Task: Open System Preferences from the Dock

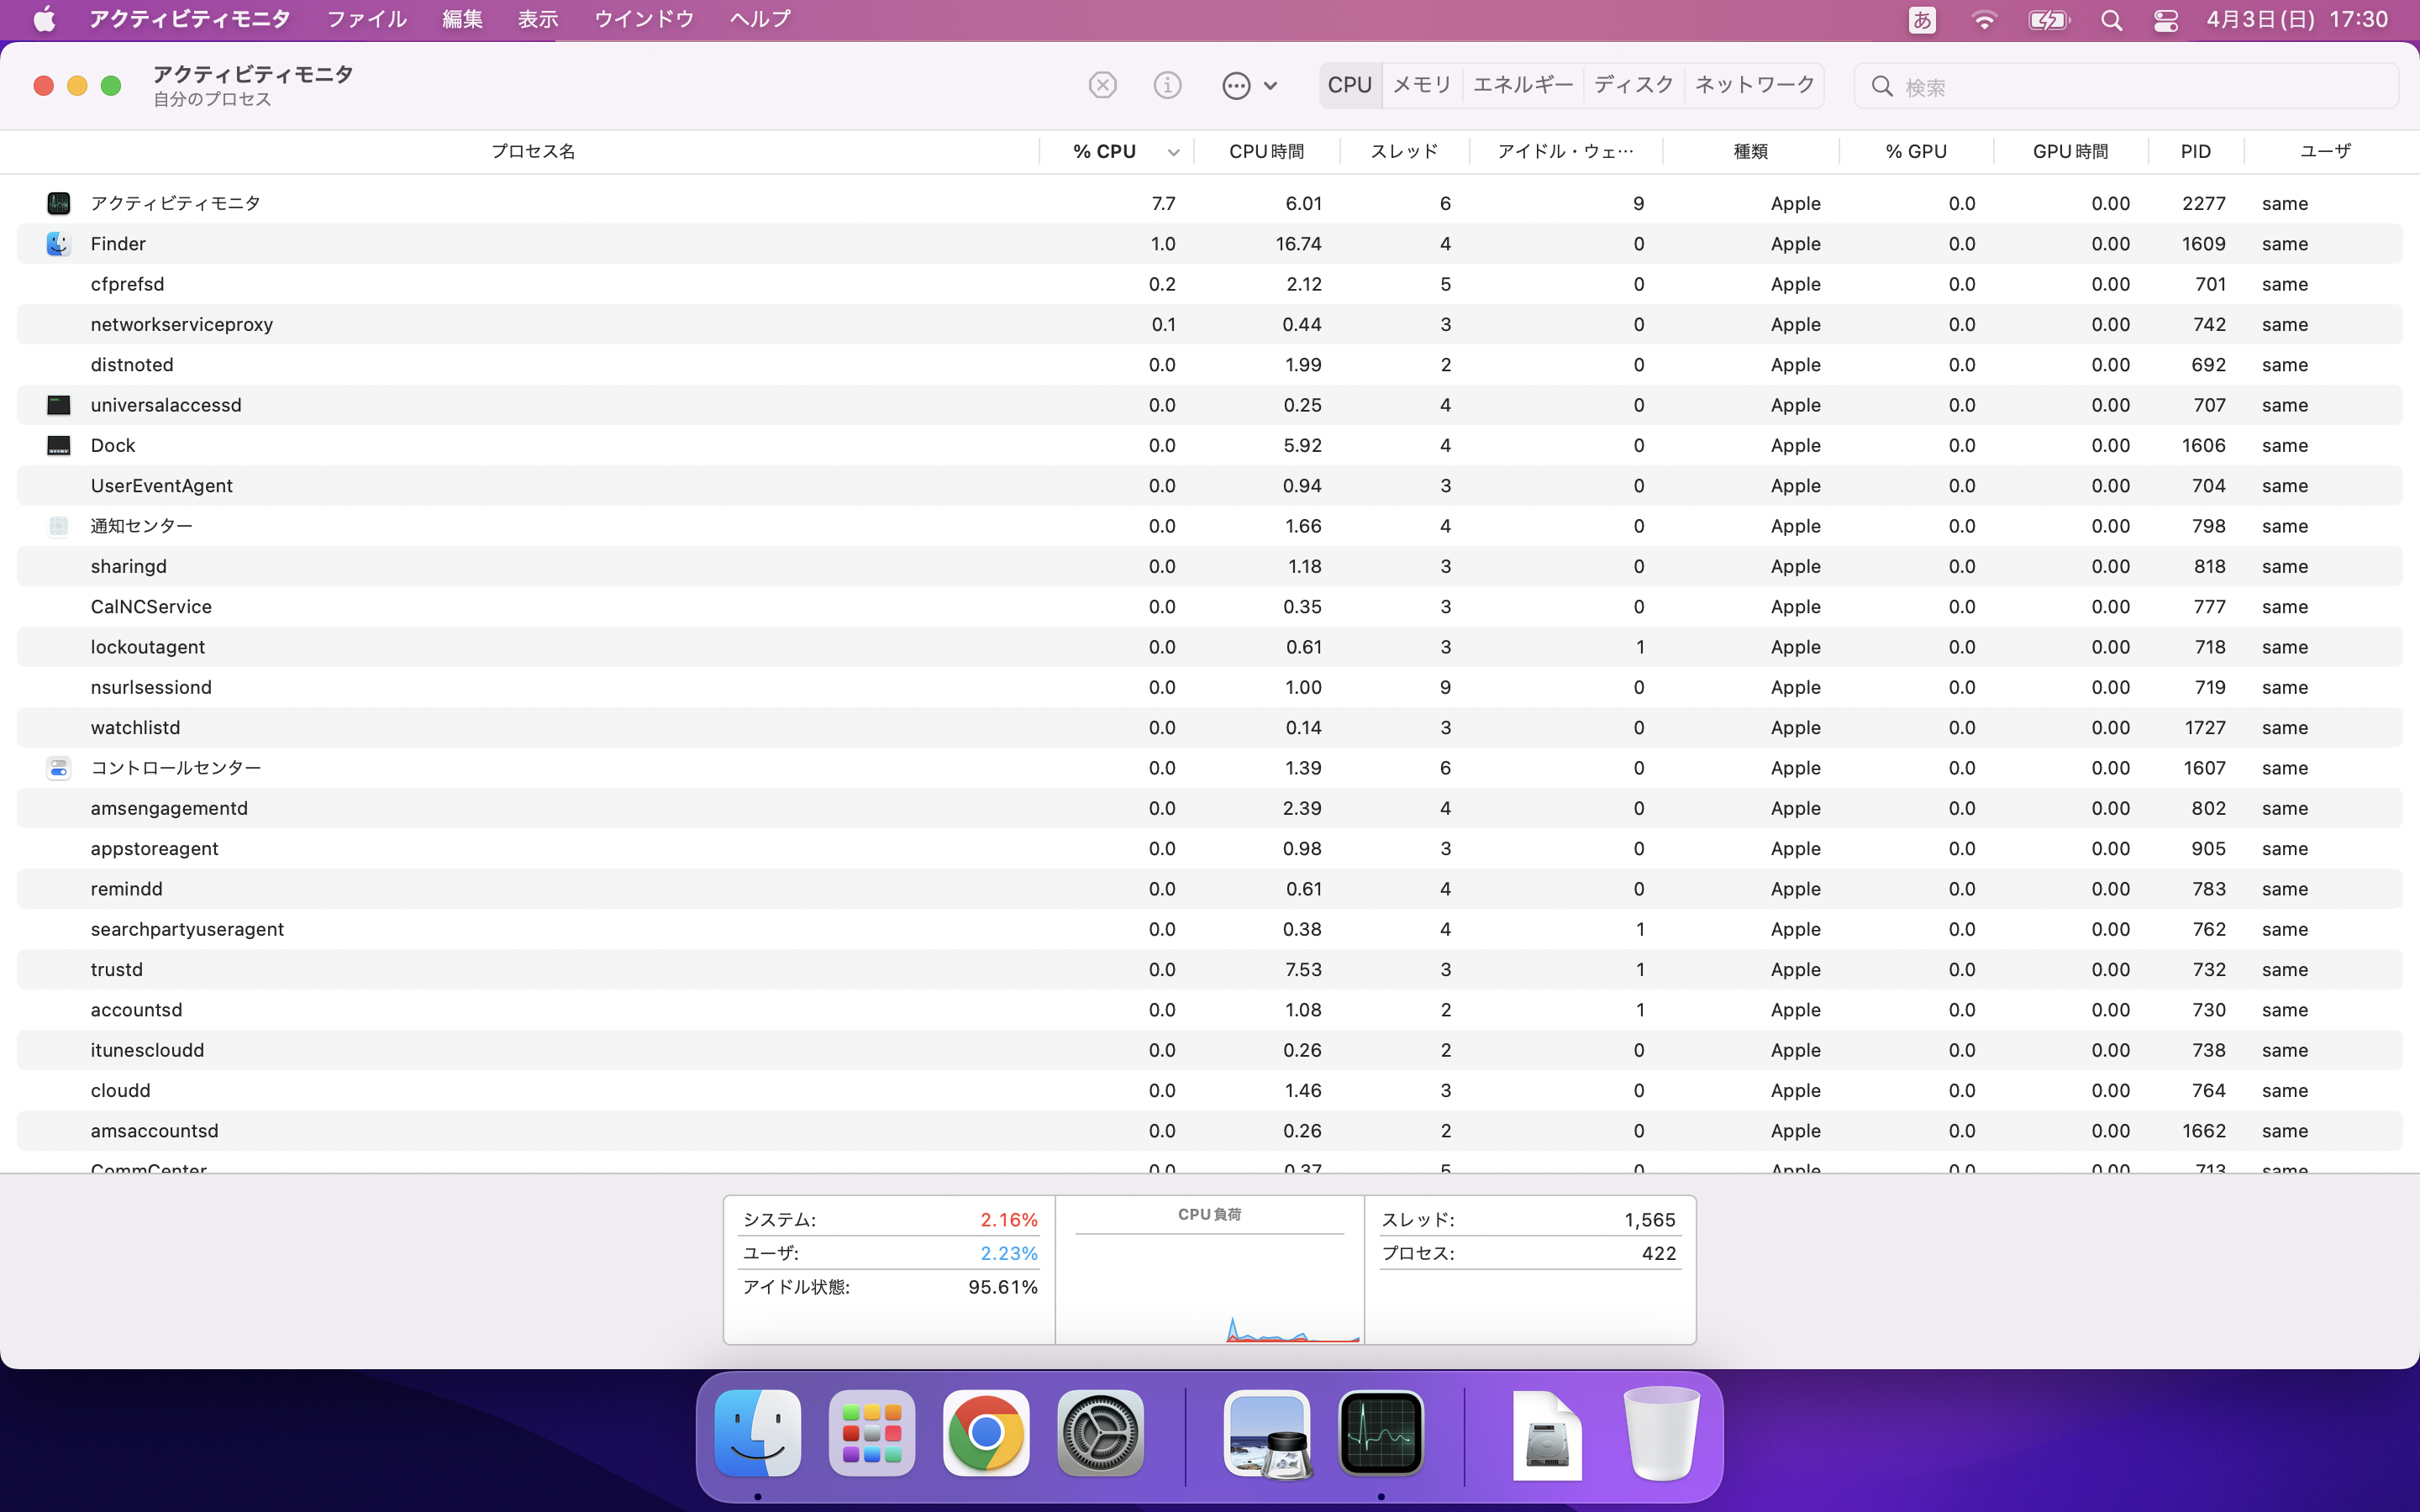Action: coord(1100,1432)
